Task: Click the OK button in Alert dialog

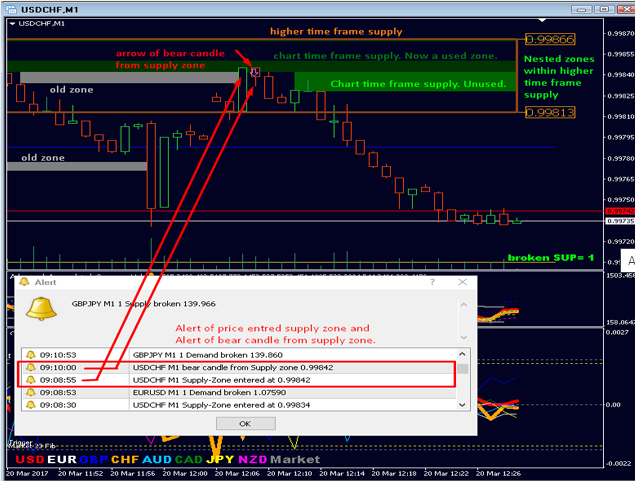Action: click(x=245, y=423)
